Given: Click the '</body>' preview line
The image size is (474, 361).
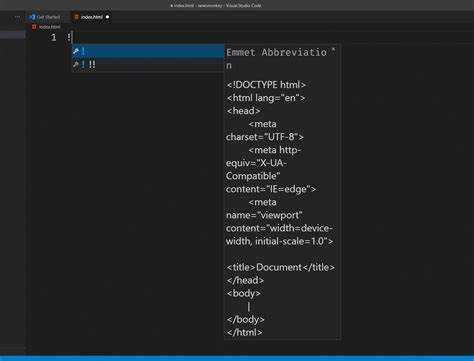Looking at the screenshot, I should click(245, 319).
